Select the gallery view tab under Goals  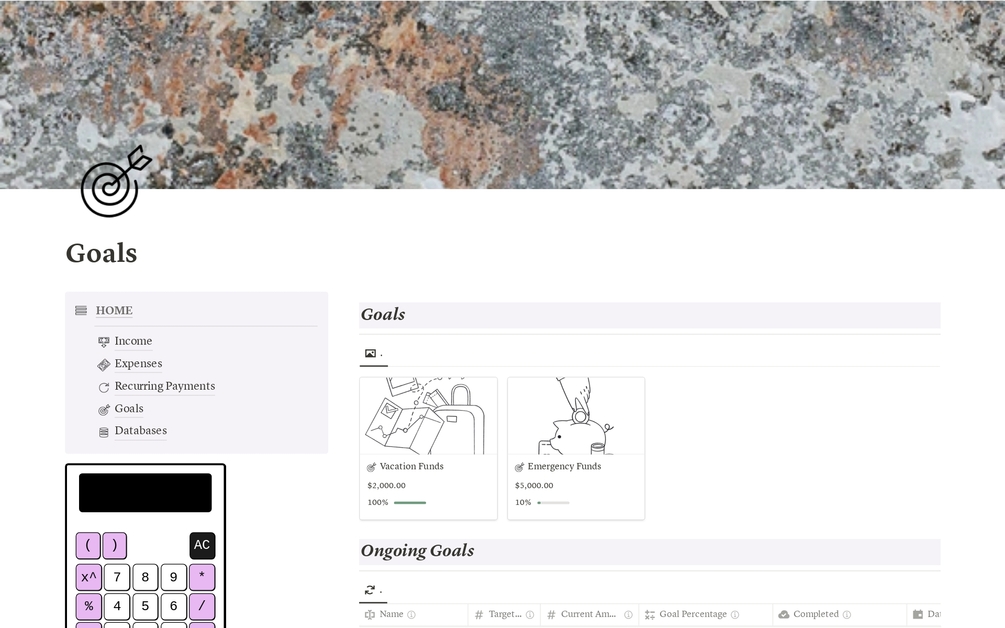click(374, 354)
